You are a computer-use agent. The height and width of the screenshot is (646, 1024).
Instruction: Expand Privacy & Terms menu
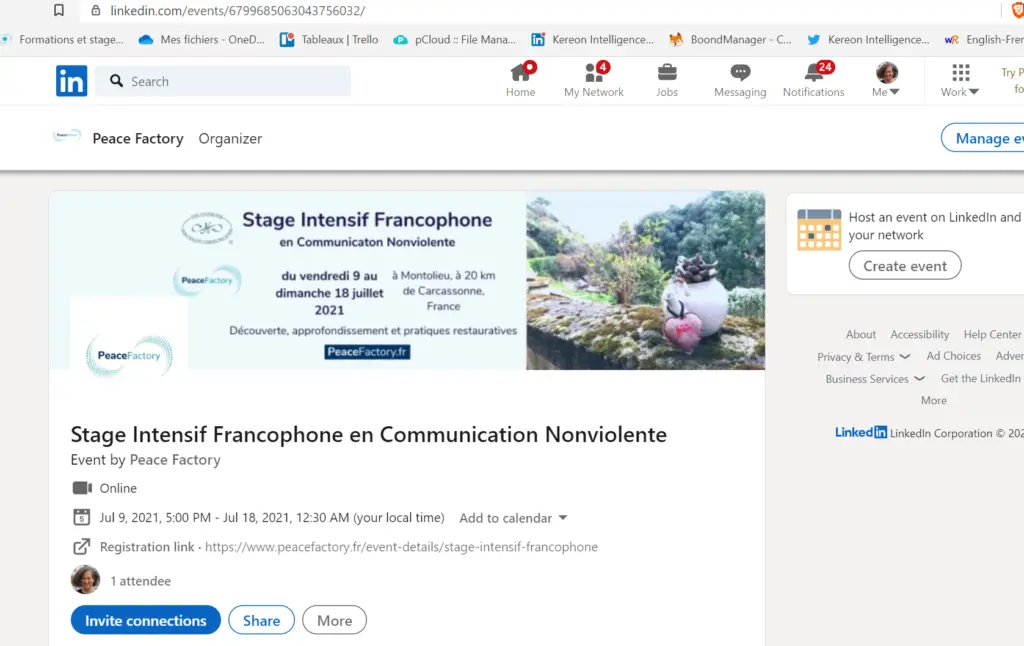[863, 357]
